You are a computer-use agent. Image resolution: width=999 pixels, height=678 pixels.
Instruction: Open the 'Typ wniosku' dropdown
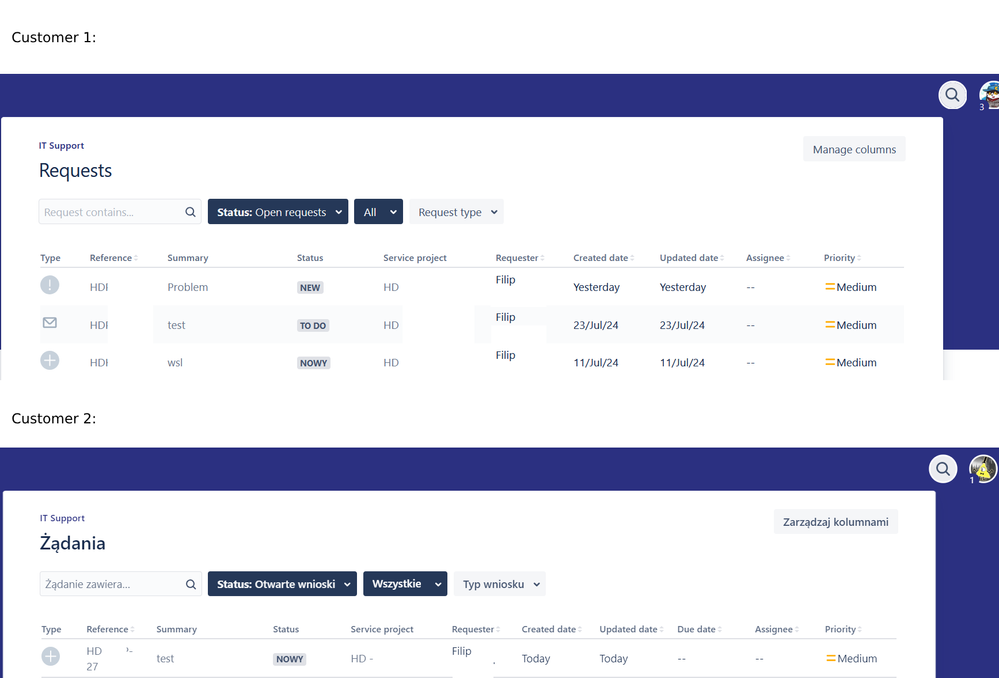tap(500, 584)
